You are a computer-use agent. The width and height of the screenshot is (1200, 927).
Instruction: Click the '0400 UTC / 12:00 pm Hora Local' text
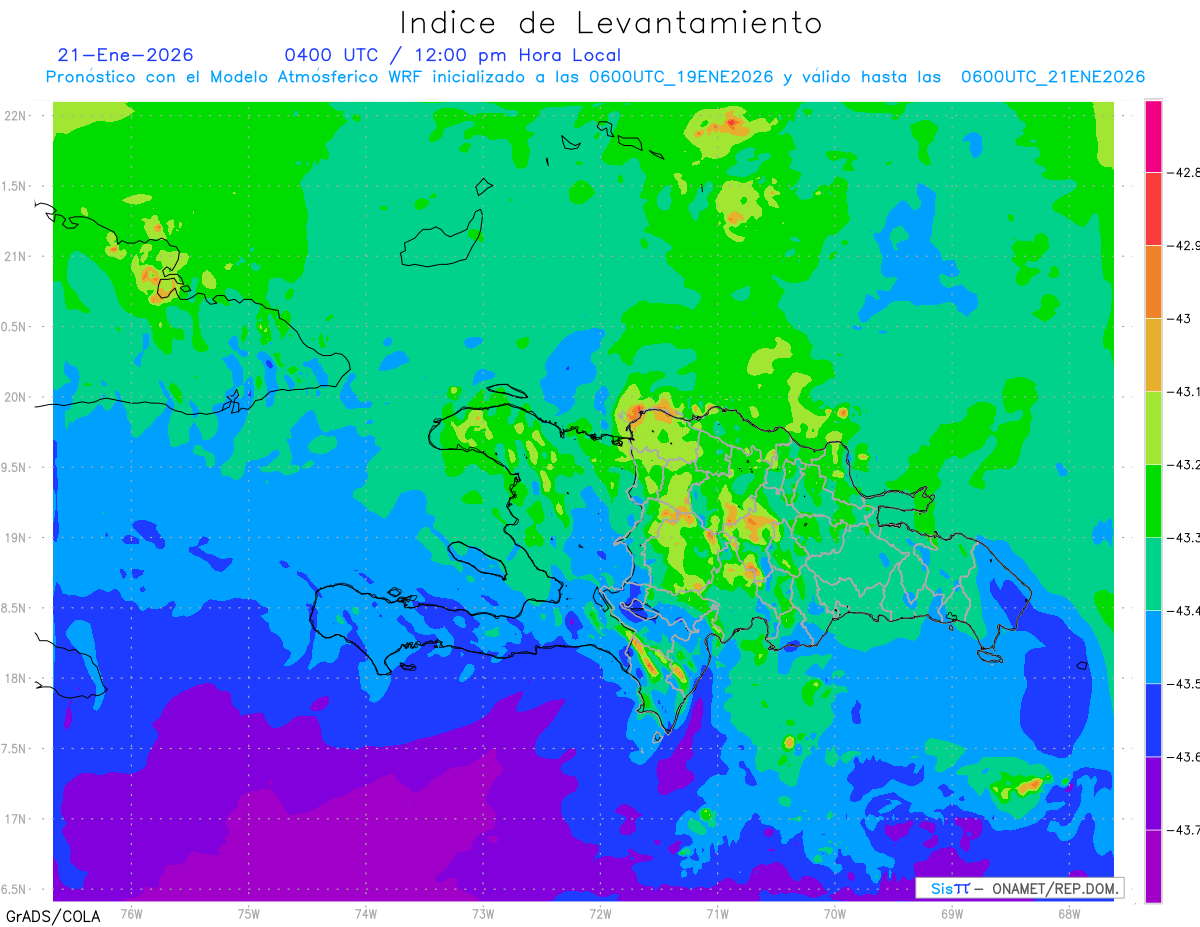click(453, 55)
